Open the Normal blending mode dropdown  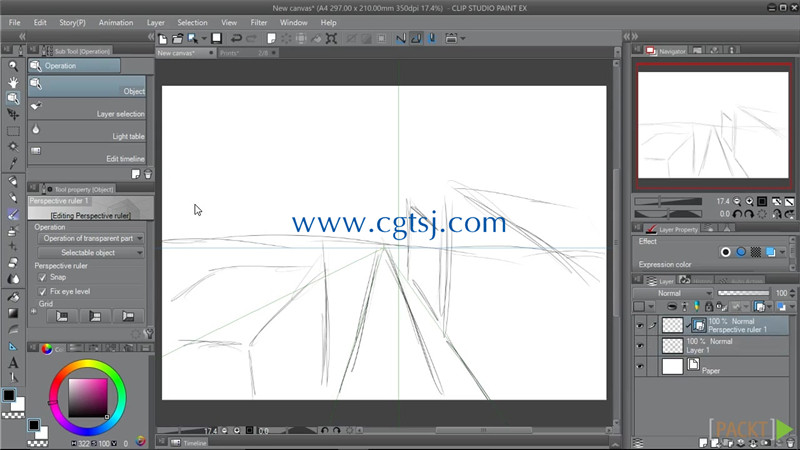click(x=672, y=293)
